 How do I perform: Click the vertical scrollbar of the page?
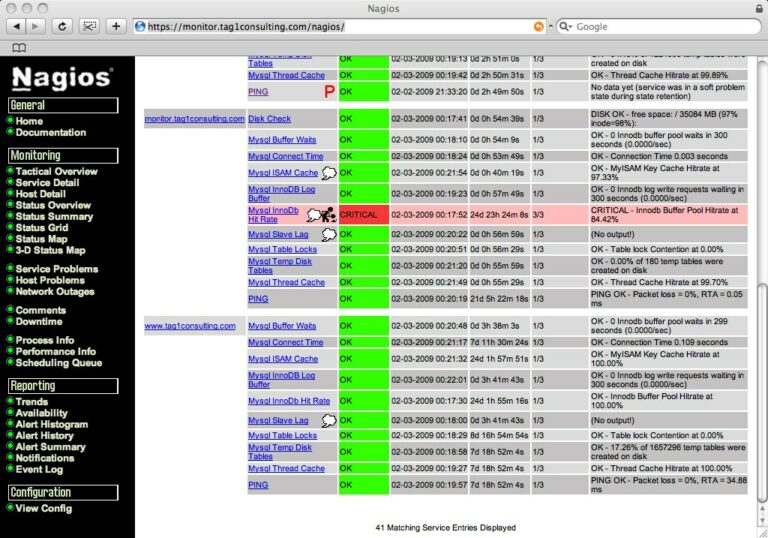[x=762, y=279]
